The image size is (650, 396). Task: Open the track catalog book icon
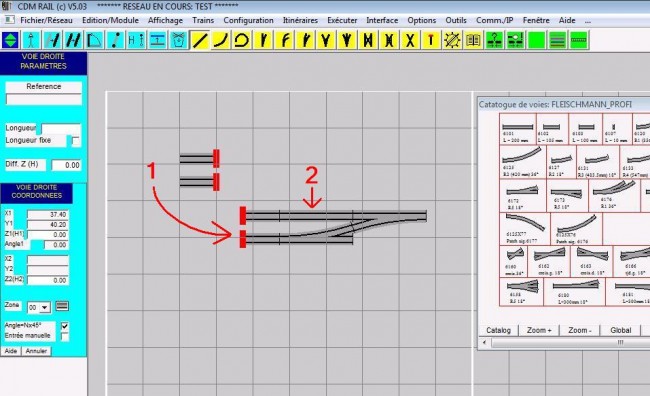coord(473,40)
